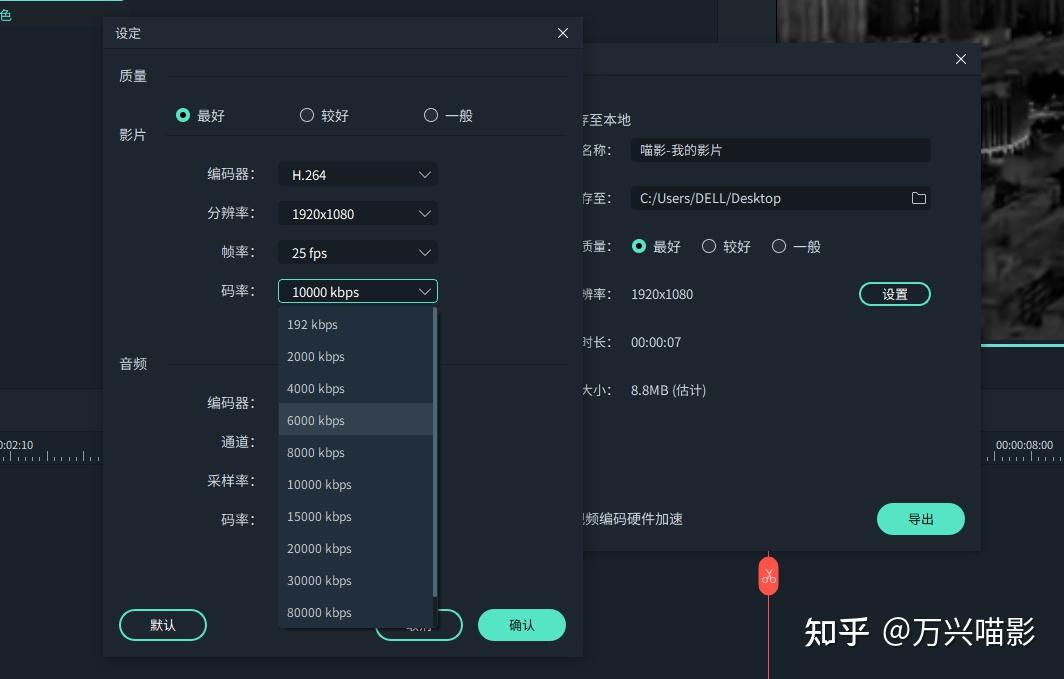Open the 帧率 25 fps dropdown
The height and width of the screenshot is (679, 1064).
point(358,252)
